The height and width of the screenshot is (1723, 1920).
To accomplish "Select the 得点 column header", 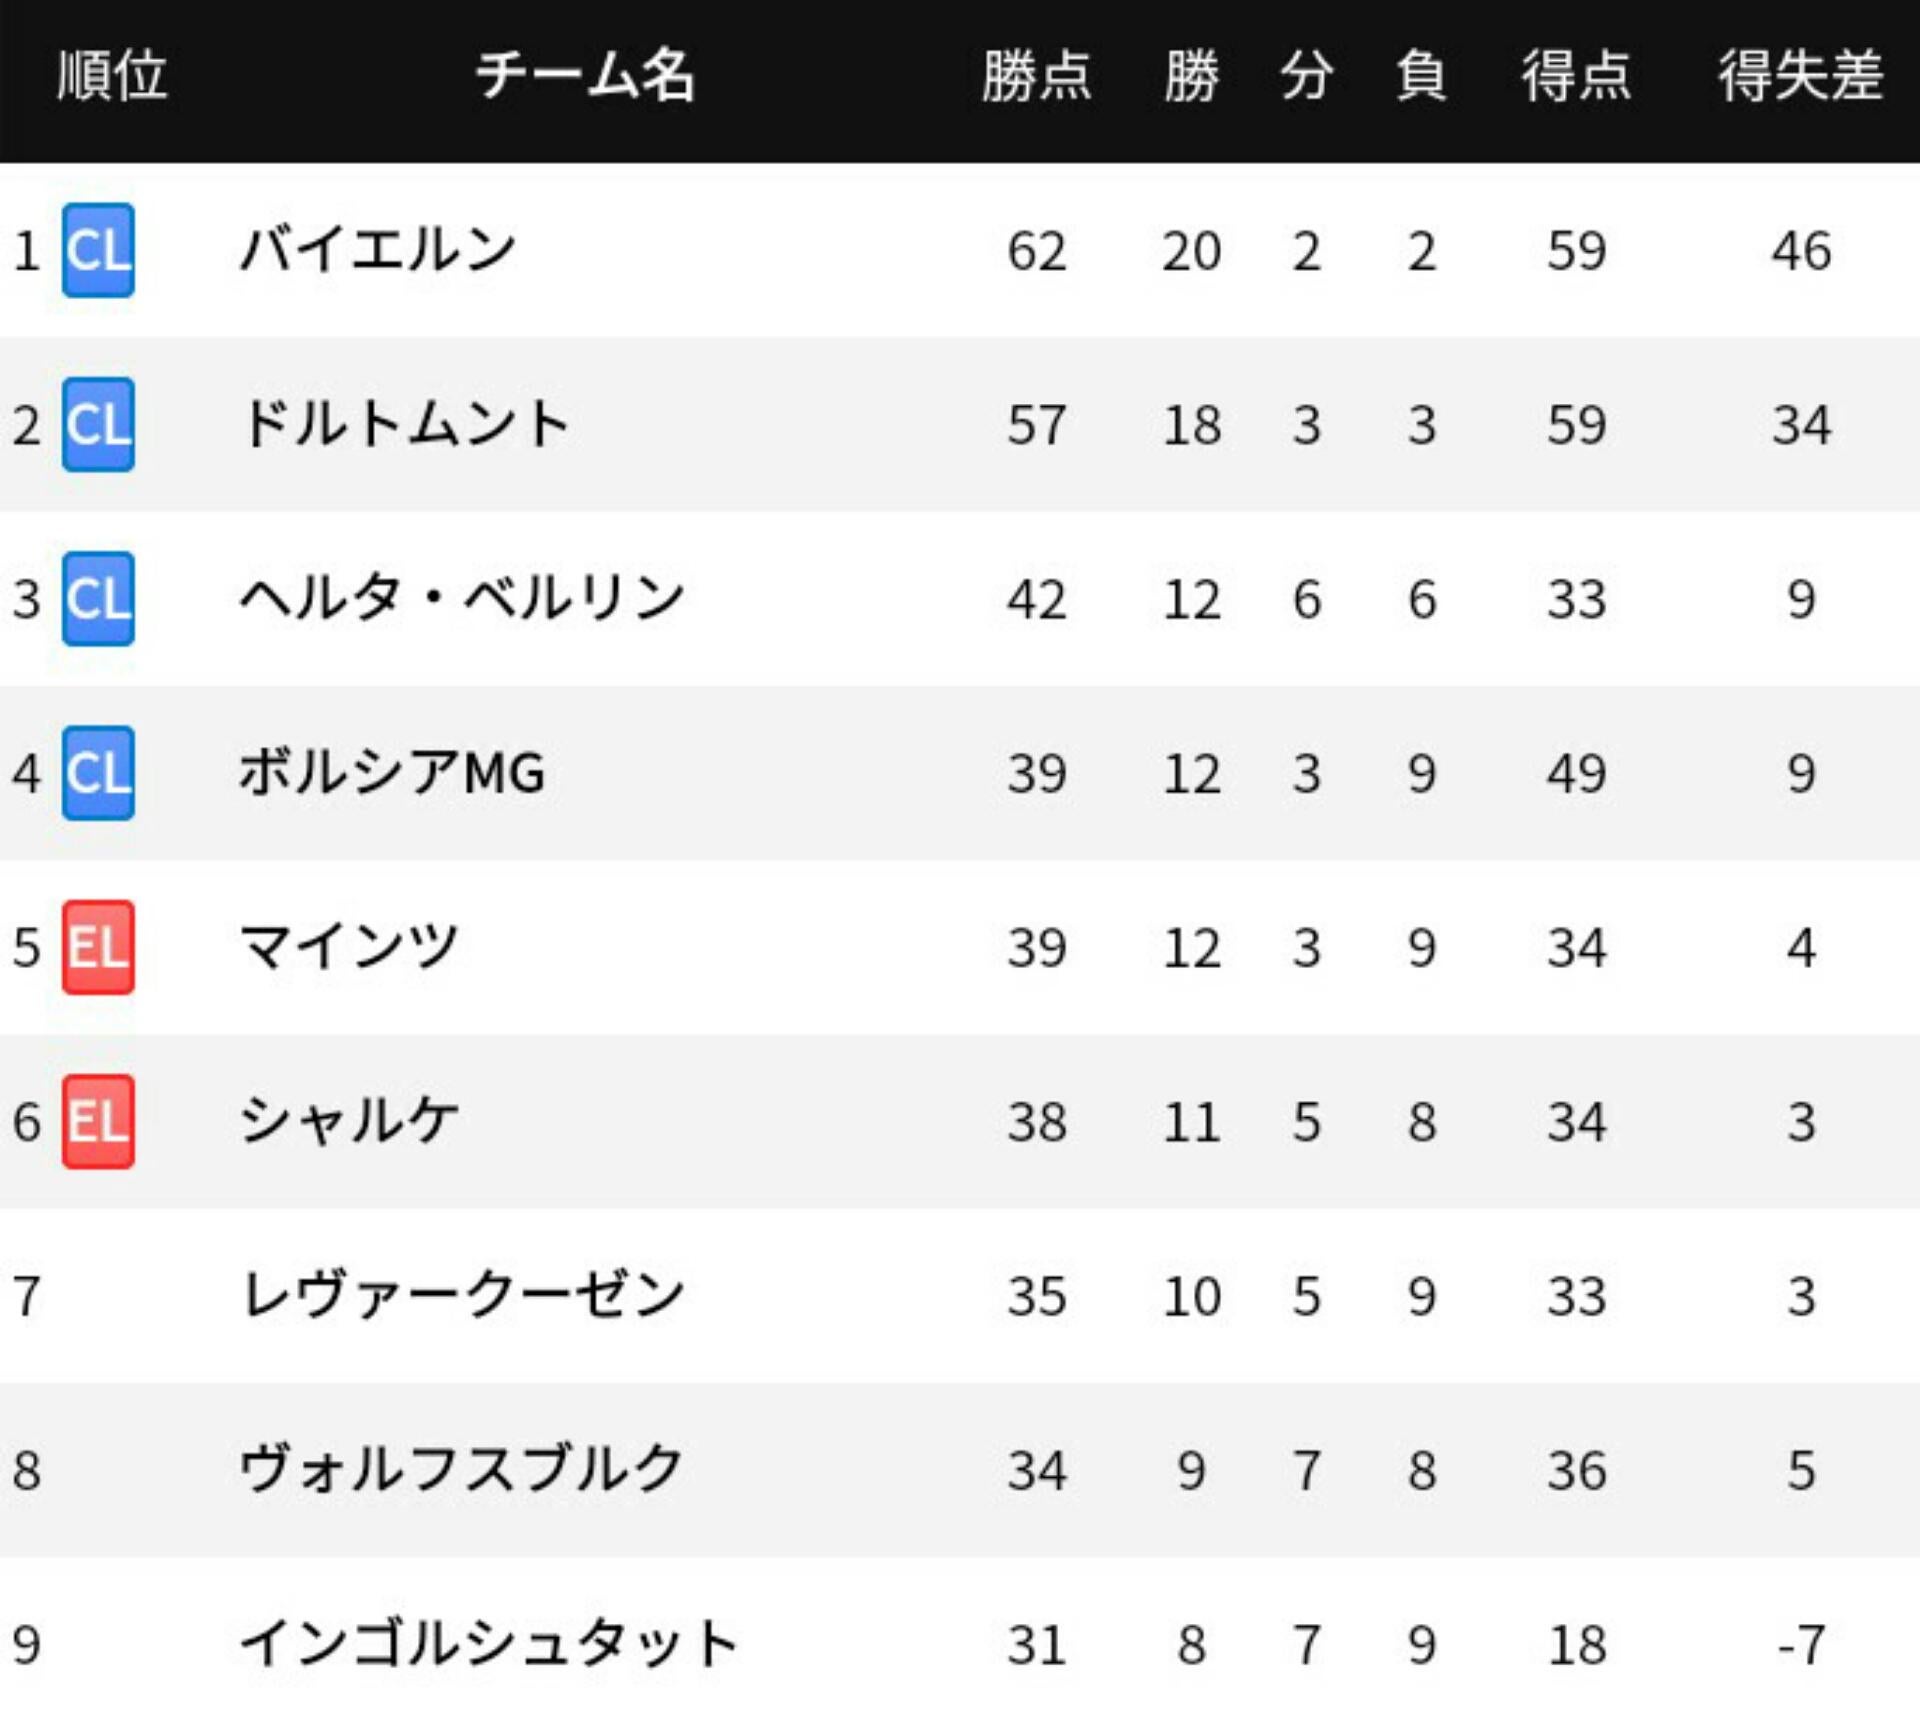I will tap(1576, 76).
